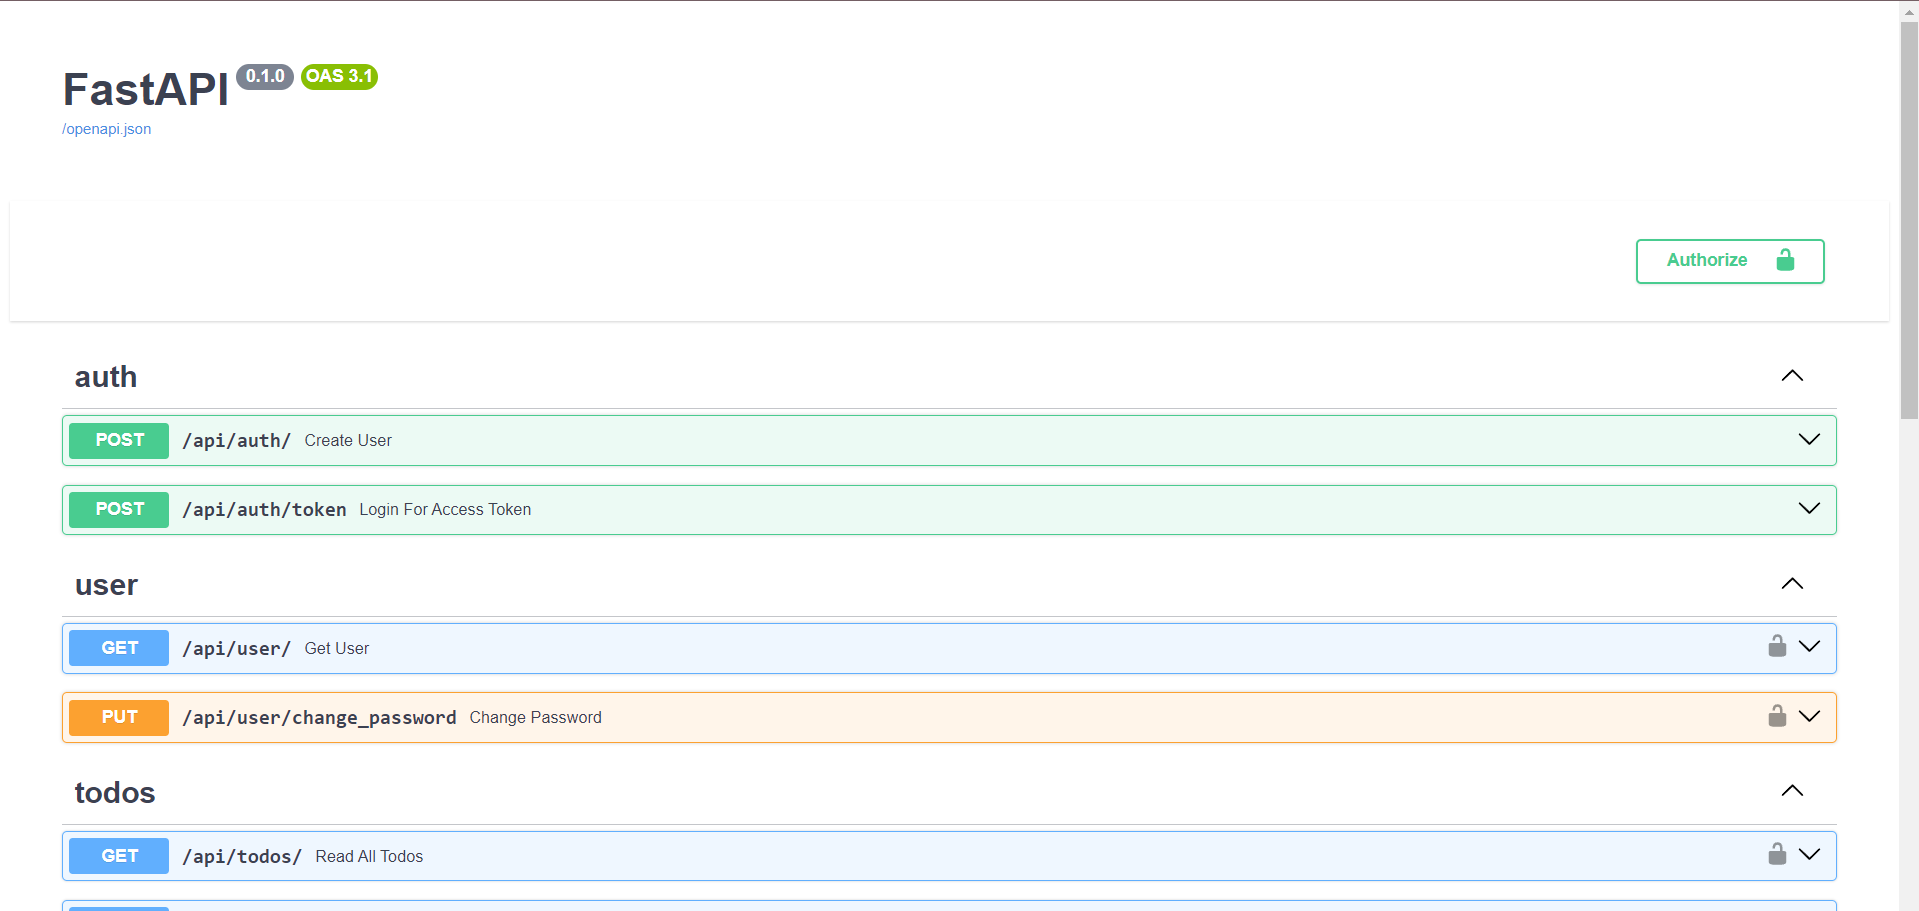
Task: Collapse the auth section with its chevron
Action: tap(1791, 375)
